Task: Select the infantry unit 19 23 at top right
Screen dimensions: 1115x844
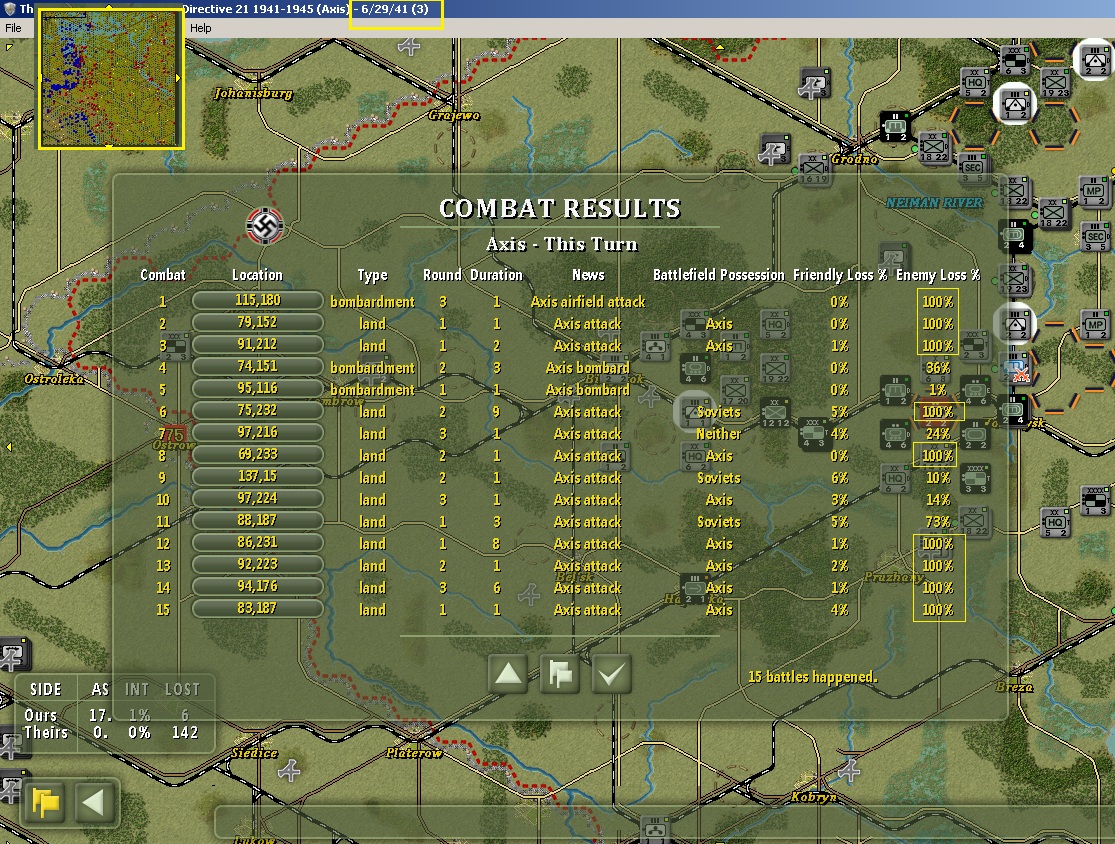Action: [x=1055, y=83]
